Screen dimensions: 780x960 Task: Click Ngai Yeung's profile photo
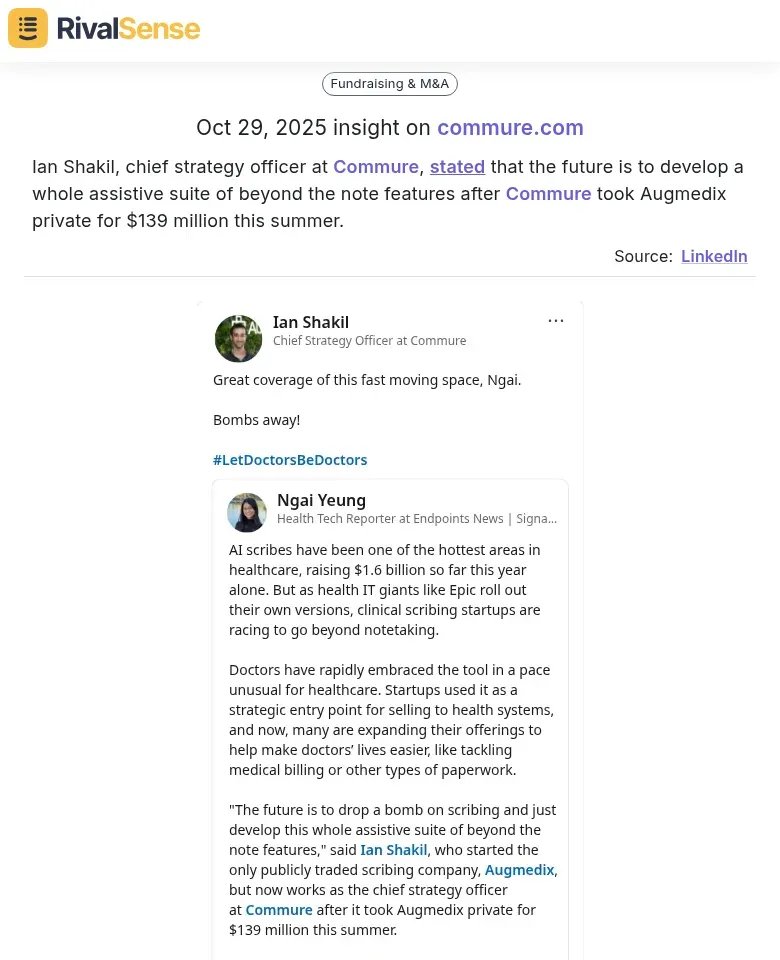pyautogui.click(x=247, y=512)
